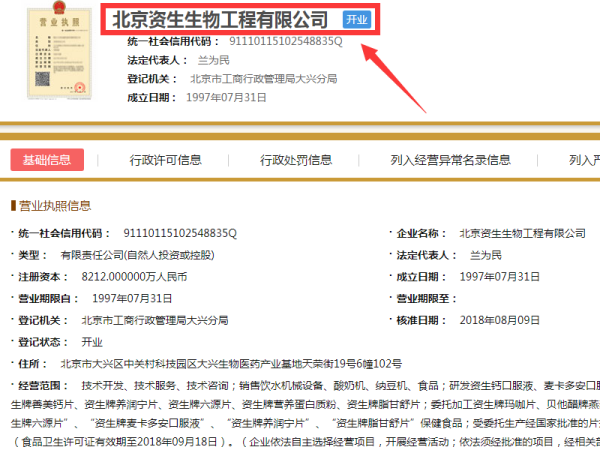The height and width of the screenshot is (450, 600).
Task: Click 企业名称 value on right column
Action: click(x=522, y=233)
